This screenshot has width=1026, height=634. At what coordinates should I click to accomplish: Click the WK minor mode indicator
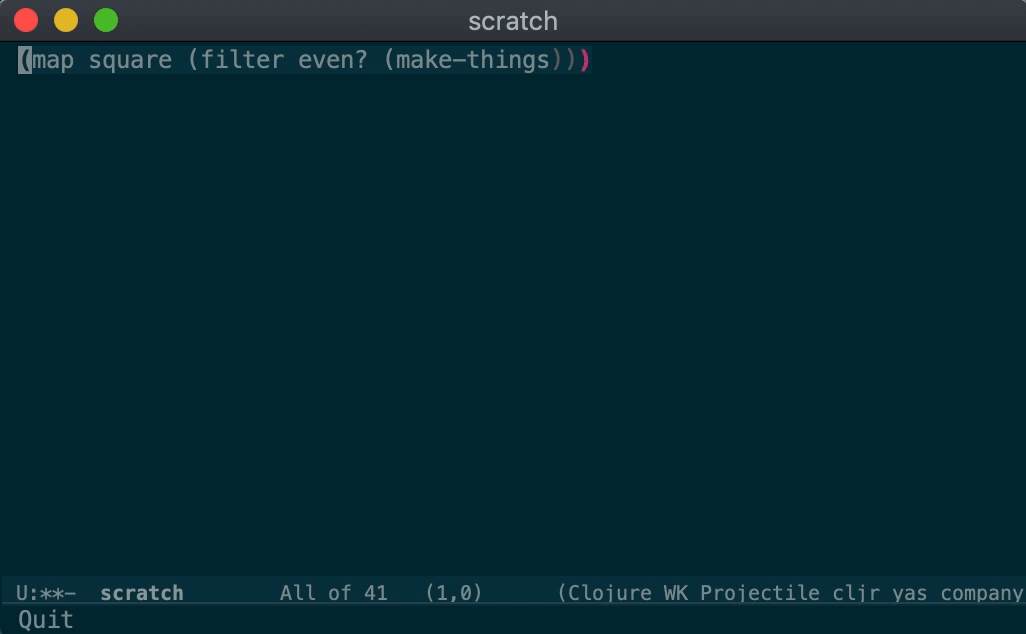676,593
